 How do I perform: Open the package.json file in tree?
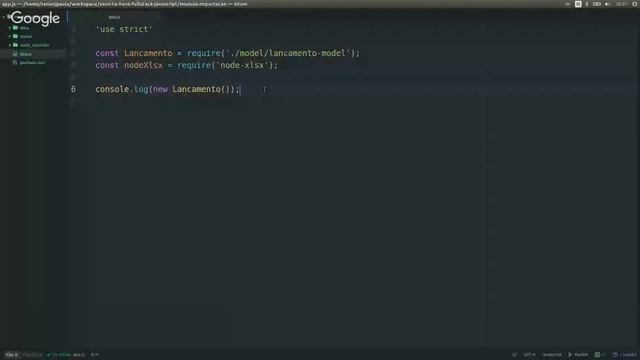click(x=33, y=62)
